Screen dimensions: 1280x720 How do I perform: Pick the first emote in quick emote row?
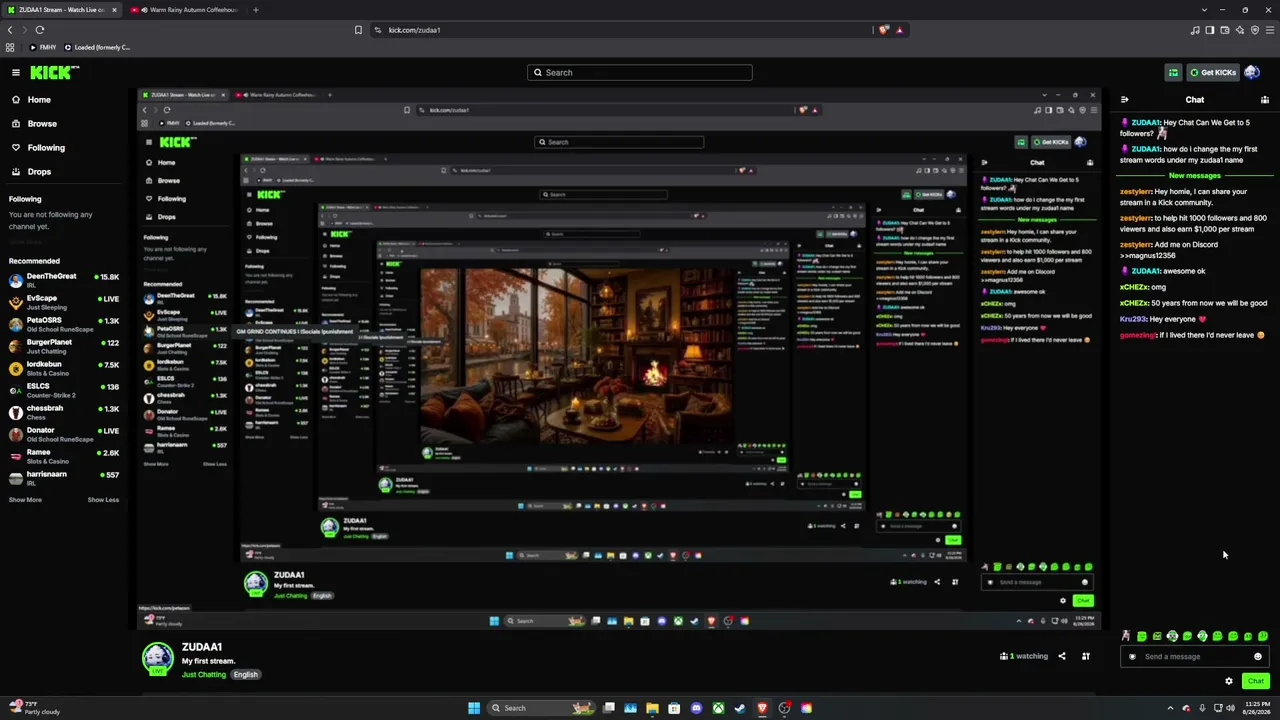[x=1126, y=636]
